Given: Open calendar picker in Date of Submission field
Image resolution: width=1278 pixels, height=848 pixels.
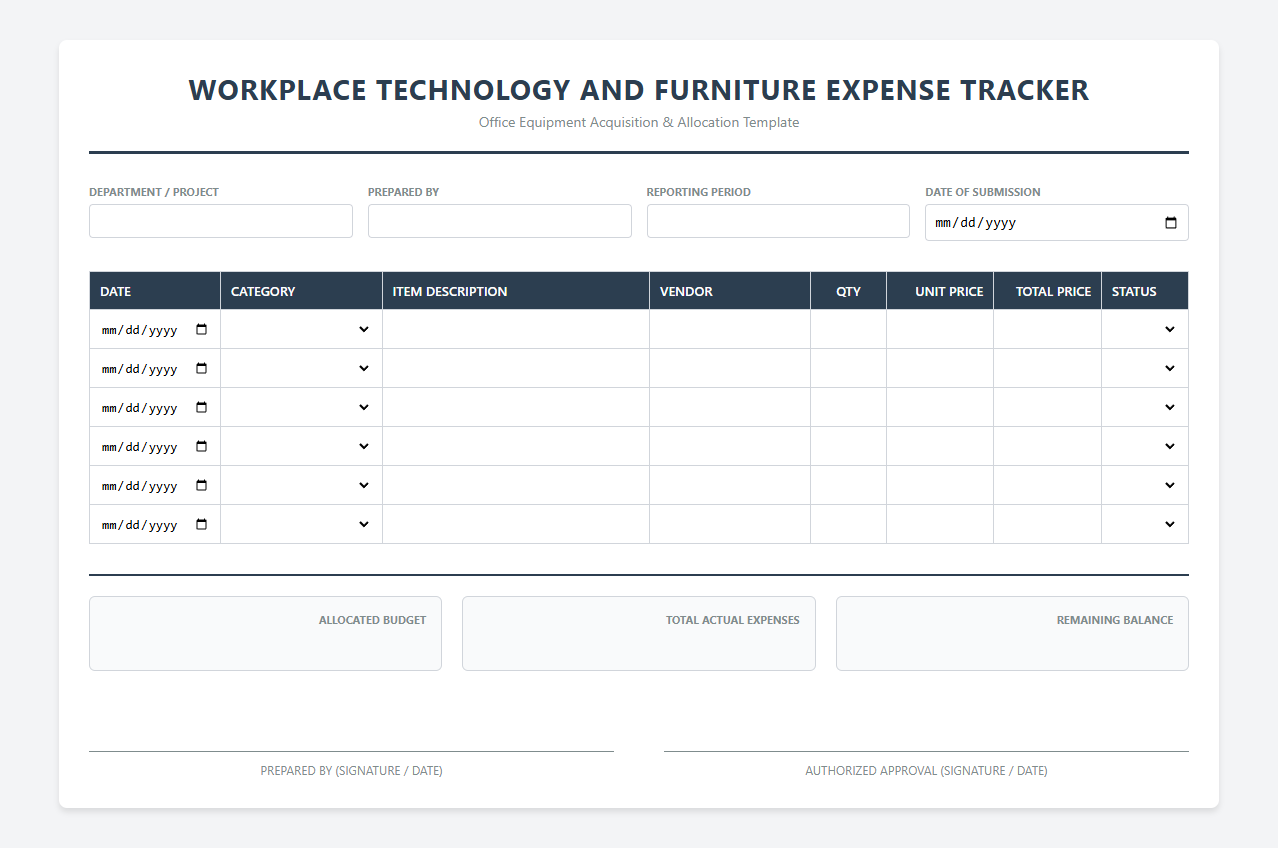Looking at the screenshot, I should [1171, 223].
